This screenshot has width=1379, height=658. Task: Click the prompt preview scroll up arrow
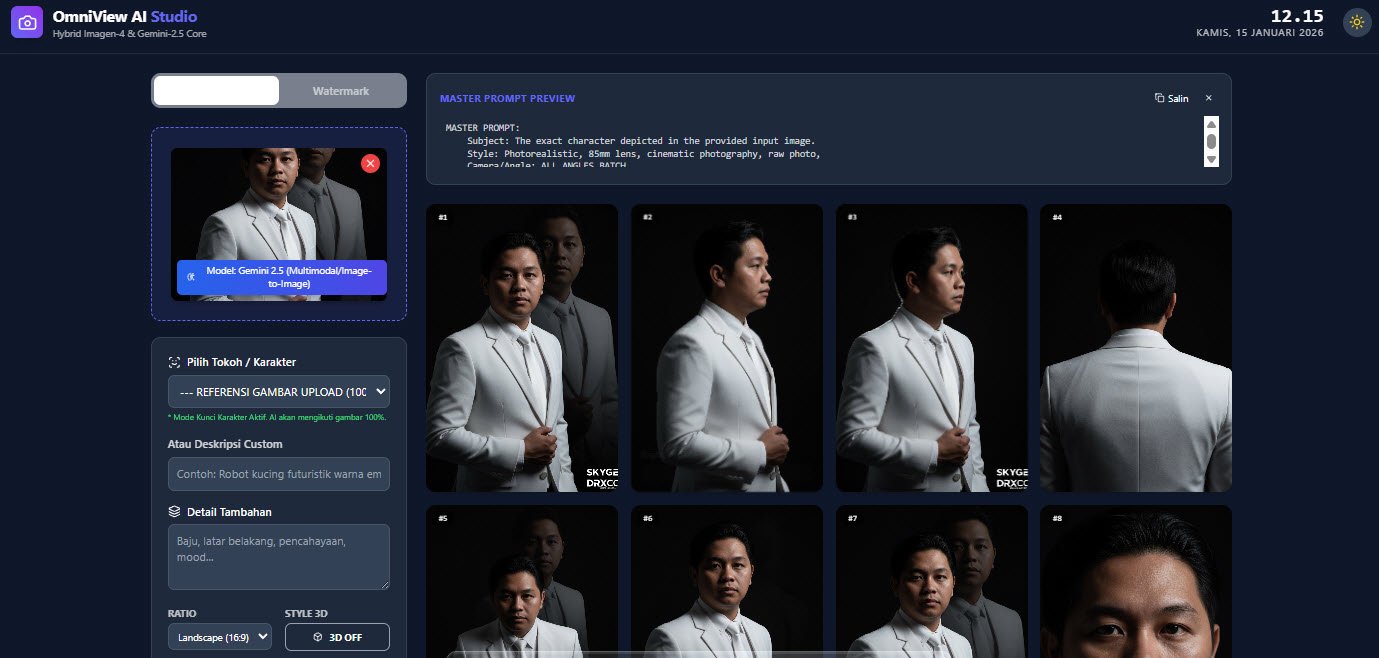(x=1211, y=125)
